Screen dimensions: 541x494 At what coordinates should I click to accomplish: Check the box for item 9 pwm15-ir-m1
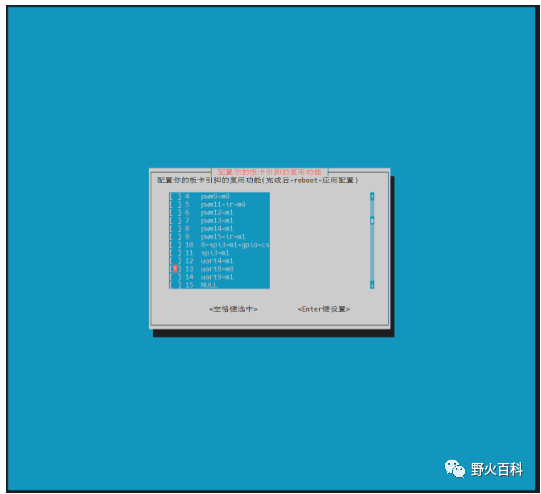tap(175, 237)
